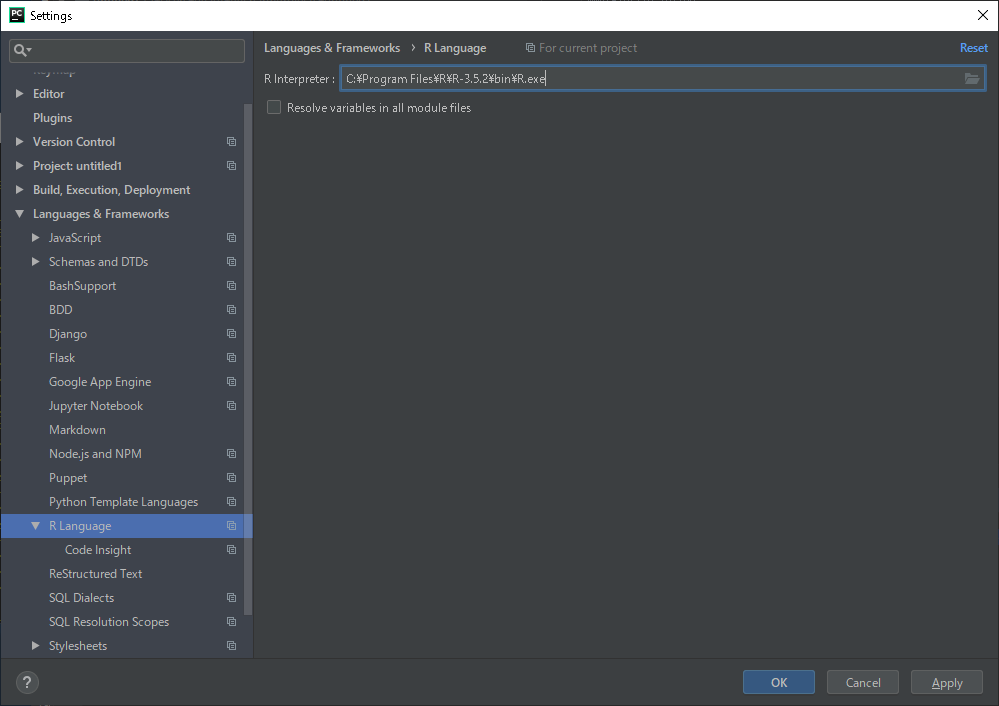Select Code Insight under R Language
The width and height of the screenshot is (999, 706).
pos(97,549)
